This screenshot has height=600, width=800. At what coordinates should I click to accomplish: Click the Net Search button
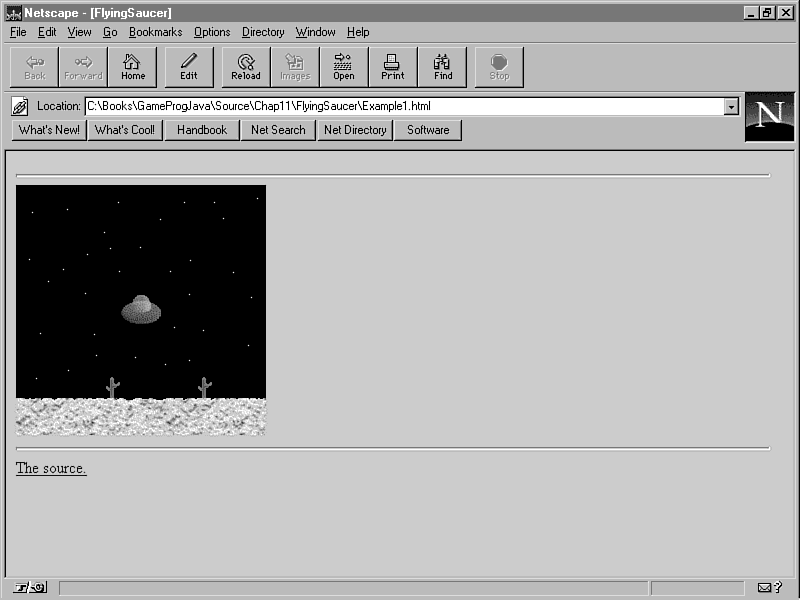(x=278, y=130)
